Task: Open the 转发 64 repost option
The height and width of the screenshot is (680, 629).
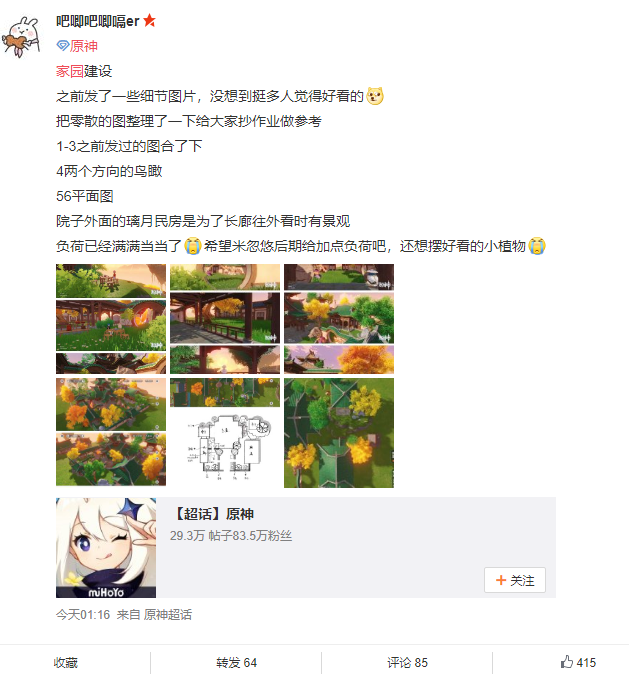Action: click(x=236, y=662)
